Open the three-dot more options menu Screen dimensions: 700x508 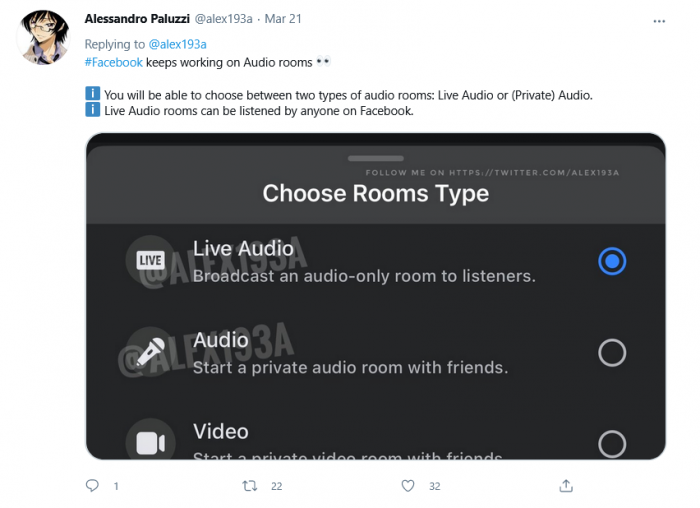tap(657, 20)
